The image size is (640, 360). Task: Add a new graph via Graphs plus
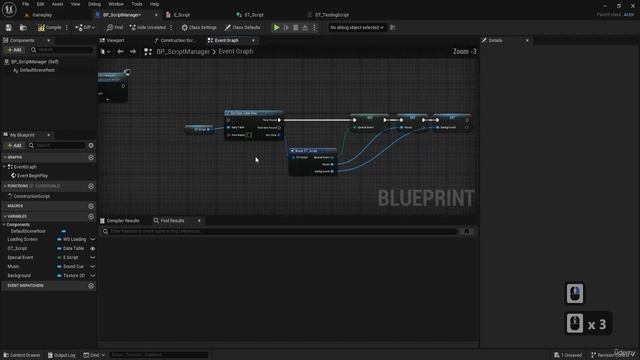pyautogui.click(x=91, y=157)
